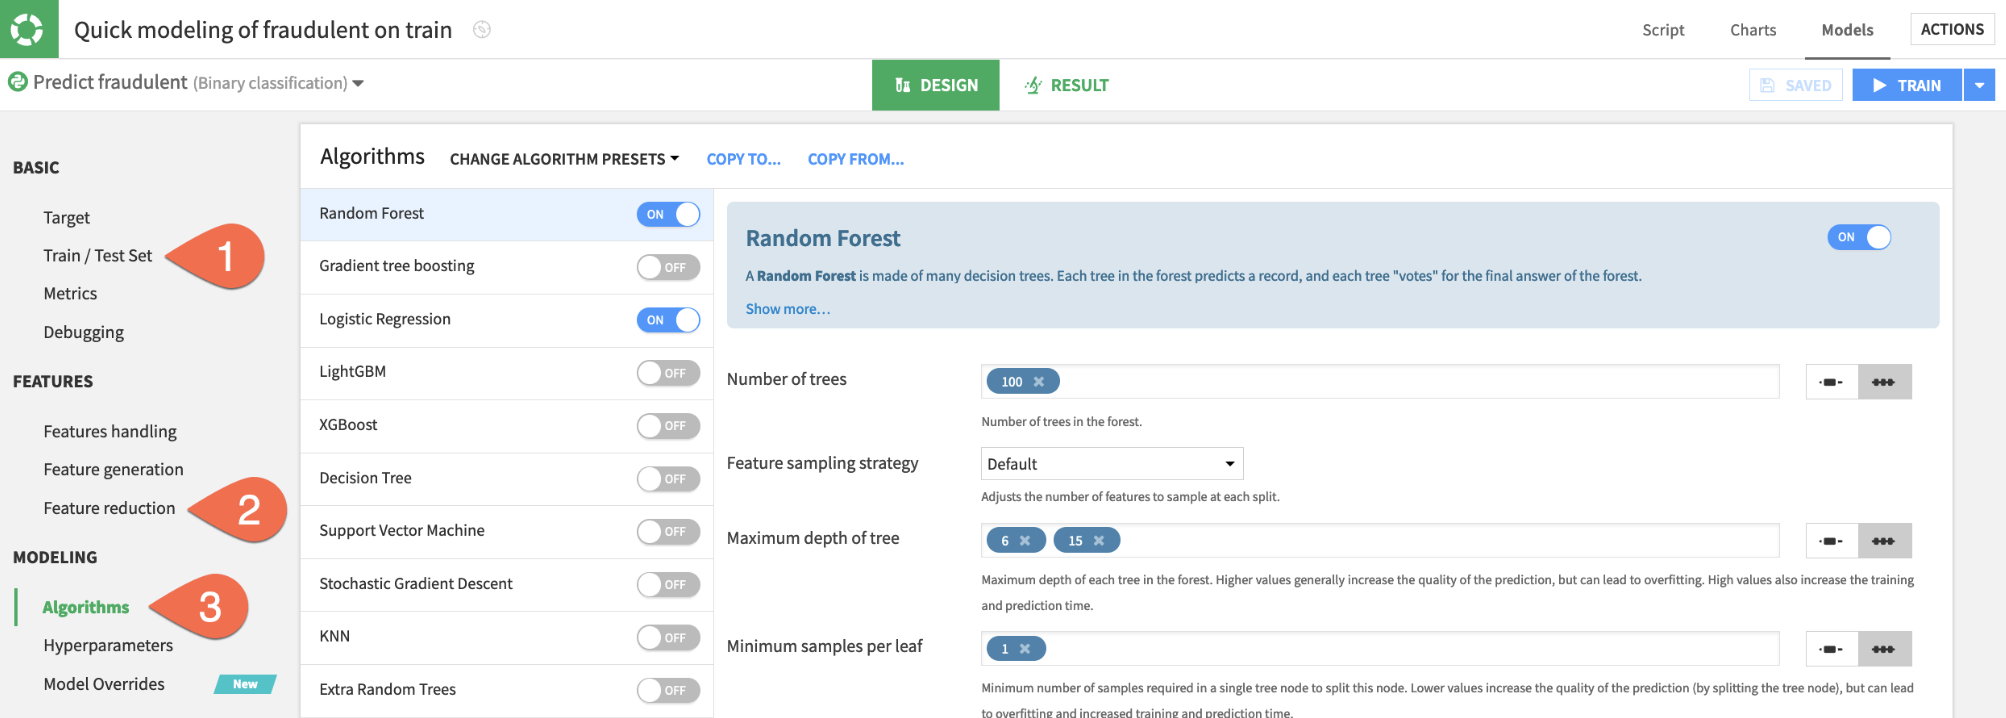The height and width of the screenshot is (718, 2006).
Task: Switch to the Charts tab
Action: click(1752, 30)
